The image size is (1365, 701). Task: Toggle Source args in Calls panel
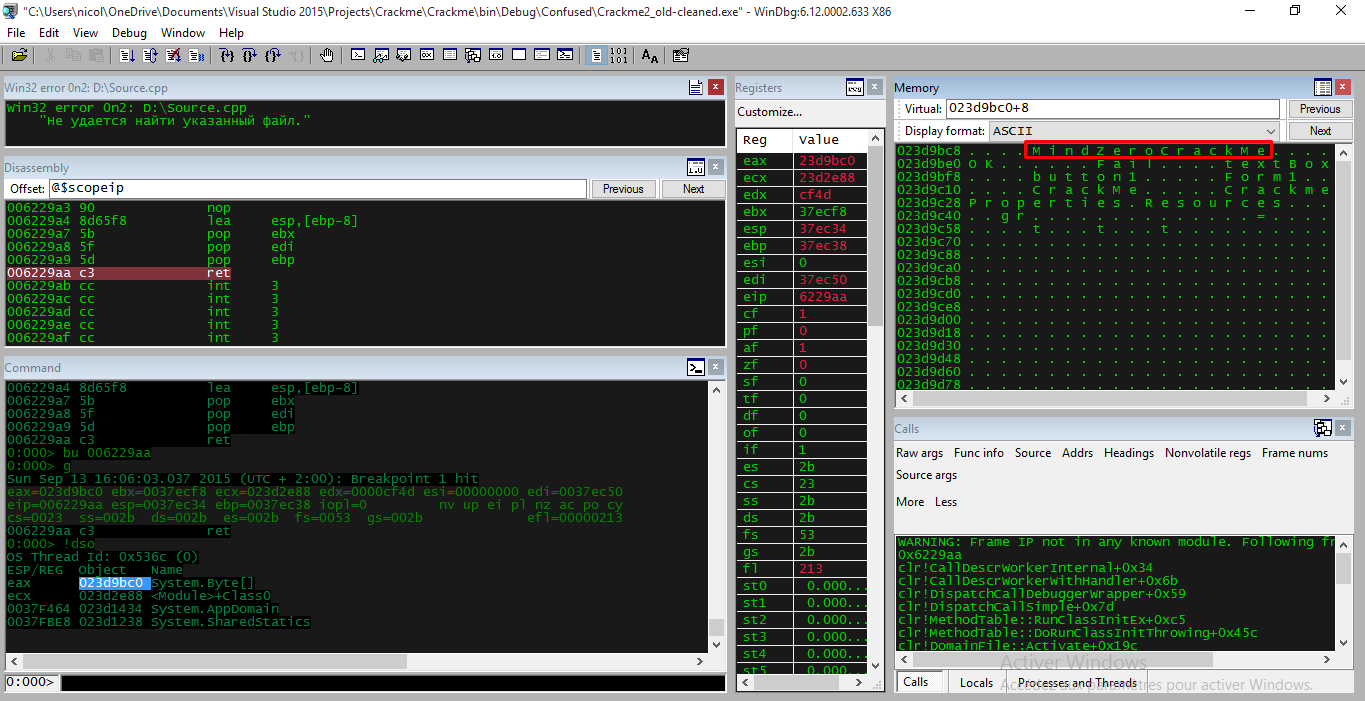click(927, 475)
